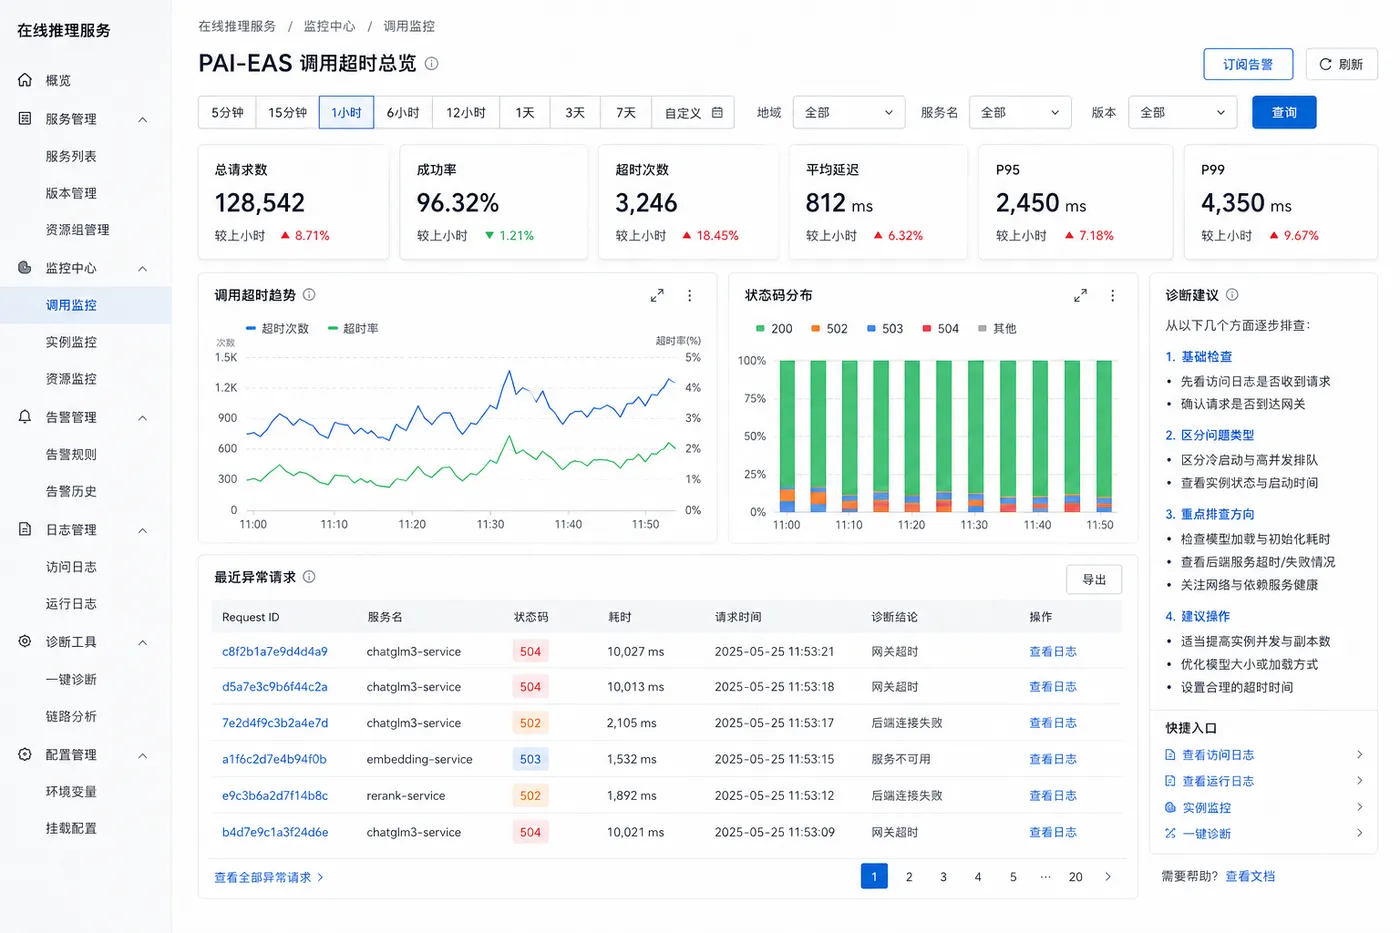Toggle the 其他 status code legend item

coord(997,329)
